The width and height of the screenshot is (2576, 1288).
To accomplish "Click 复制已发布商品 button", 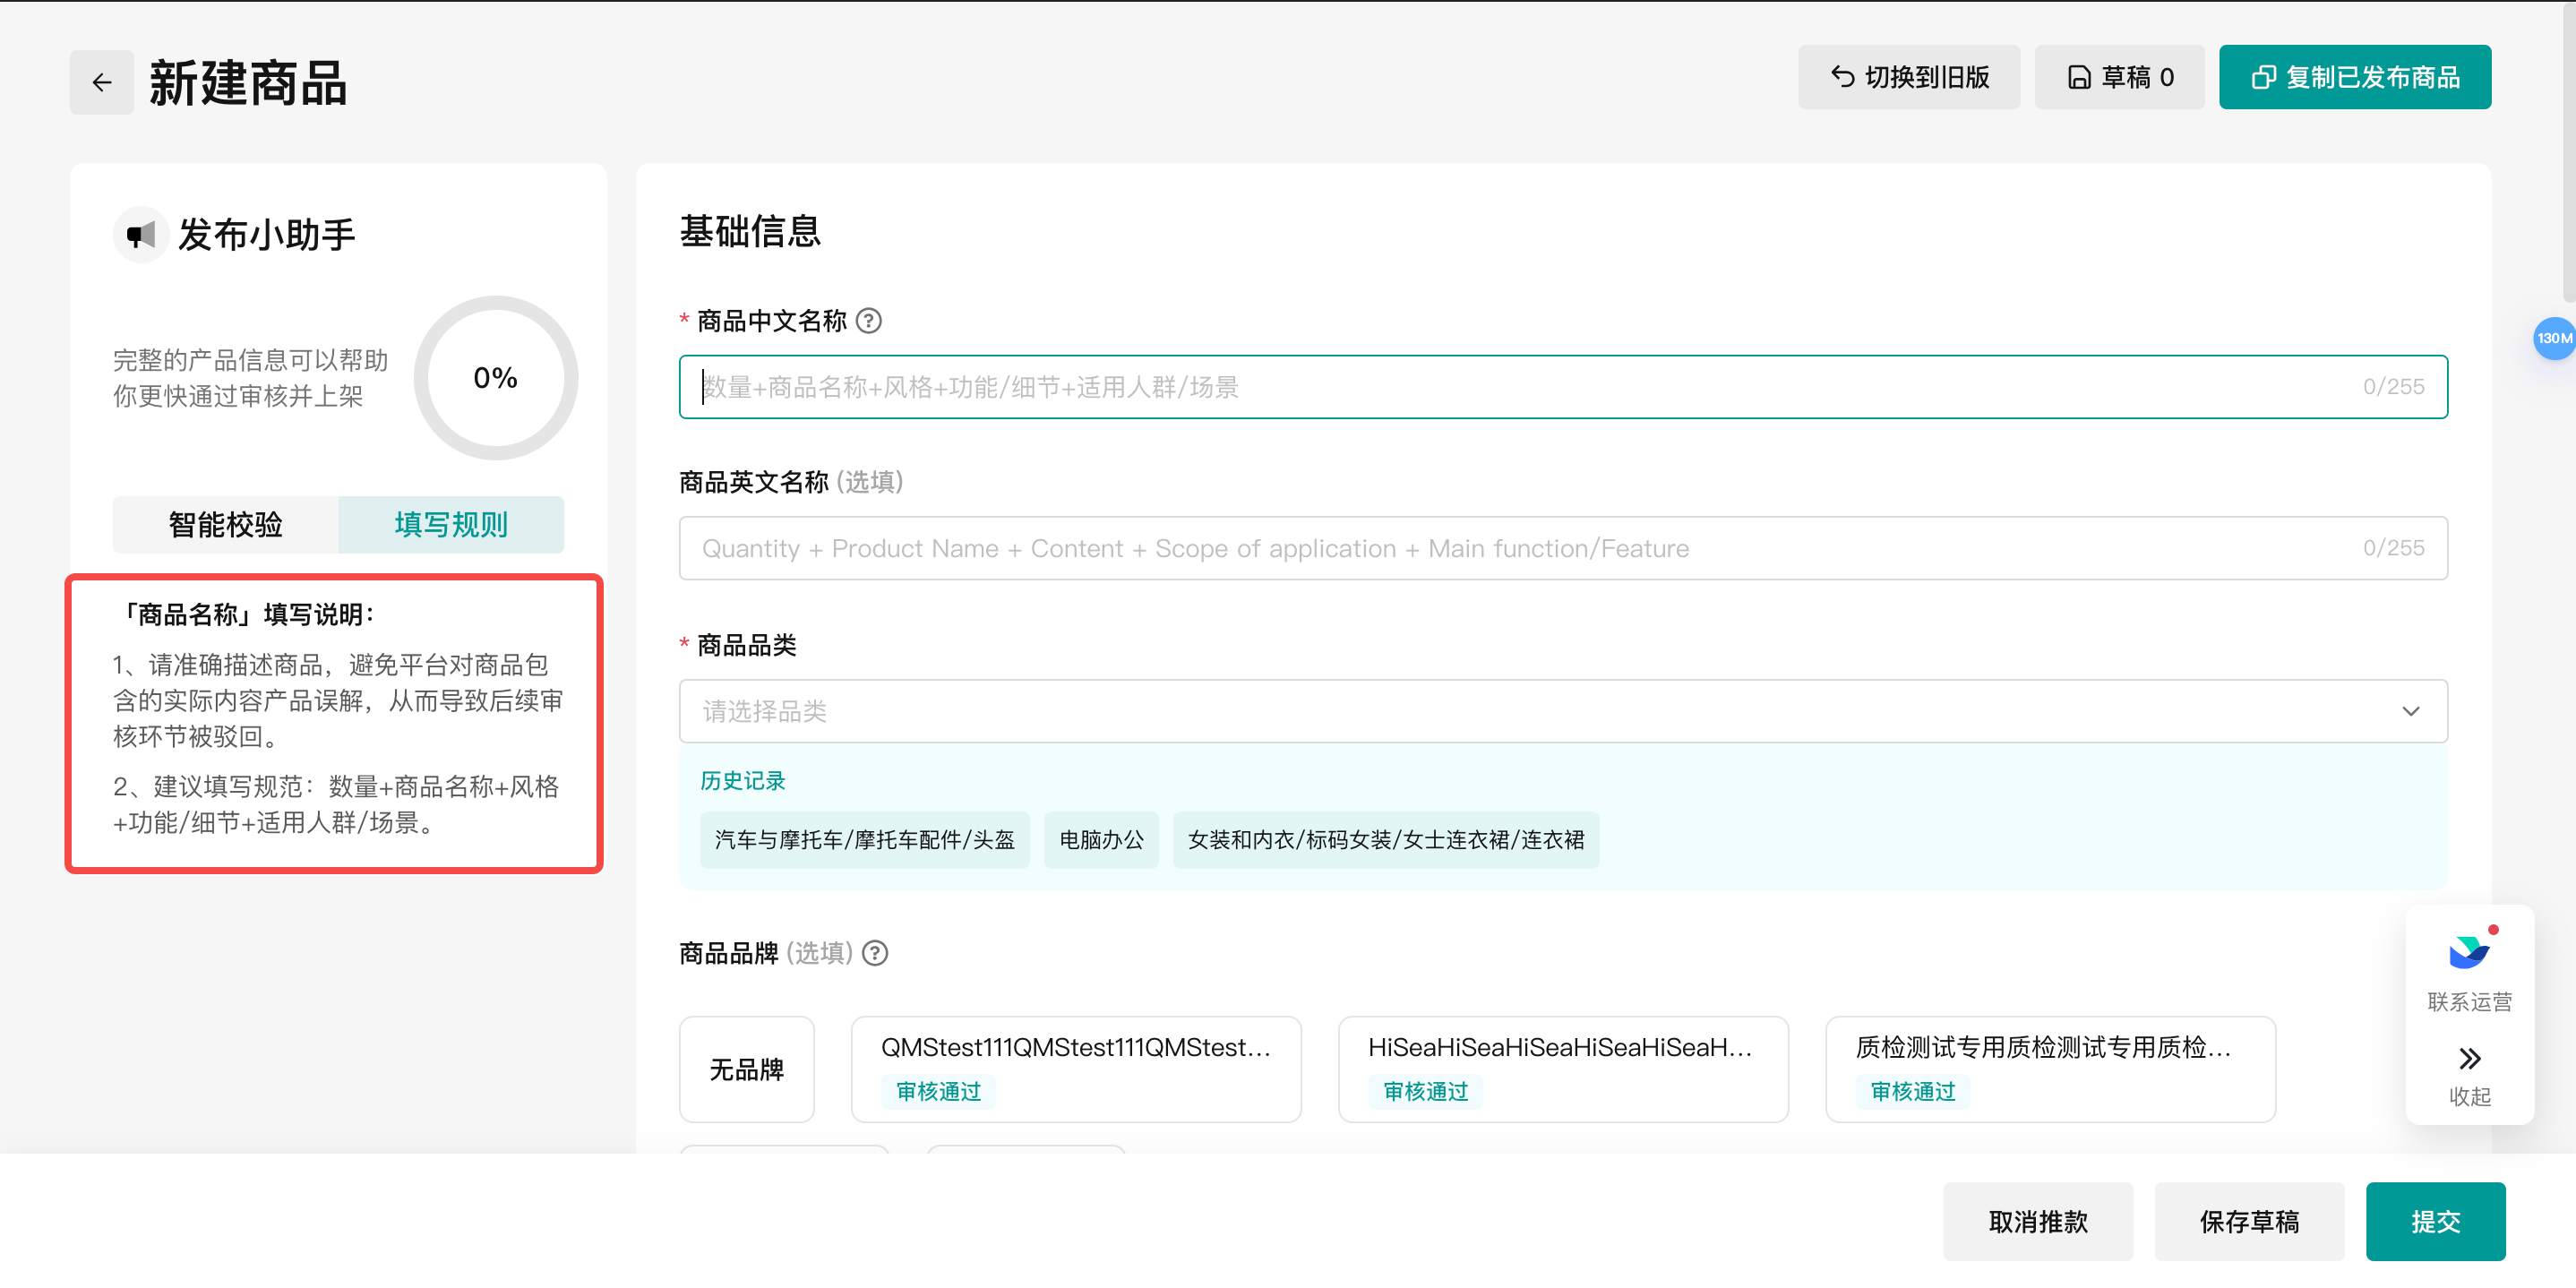I will click(x=2355, y=77).
